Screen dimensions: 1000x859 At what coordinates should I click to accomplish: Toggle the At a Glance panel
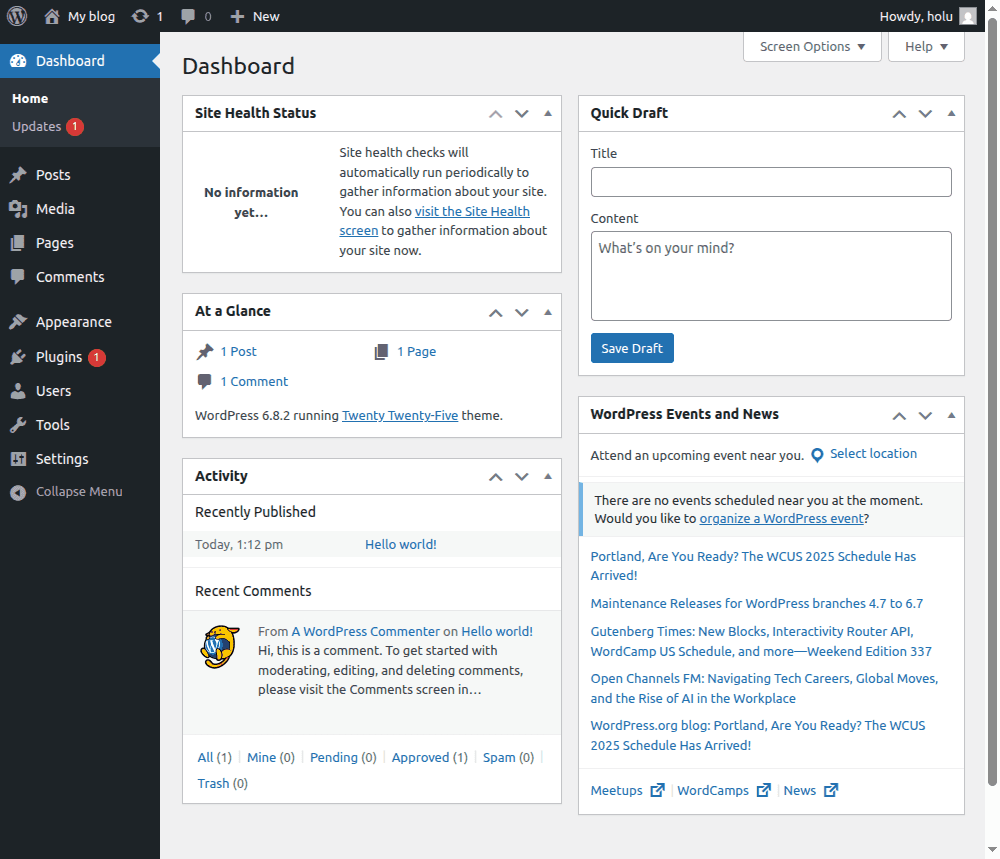point(548,312)
